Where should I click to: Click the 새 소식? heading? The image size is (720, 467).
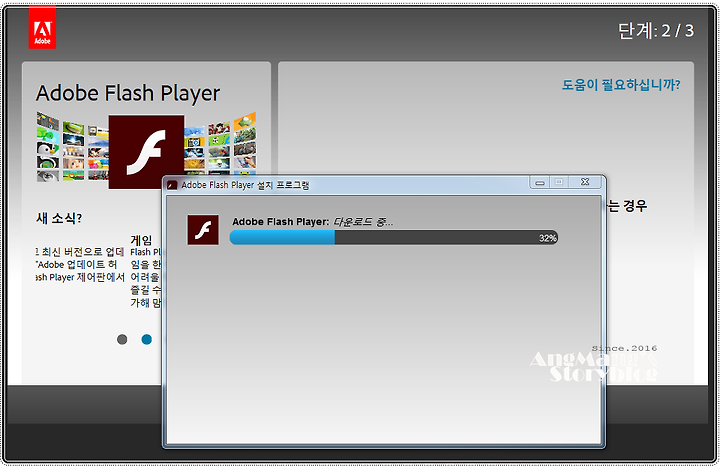point(59,218)
